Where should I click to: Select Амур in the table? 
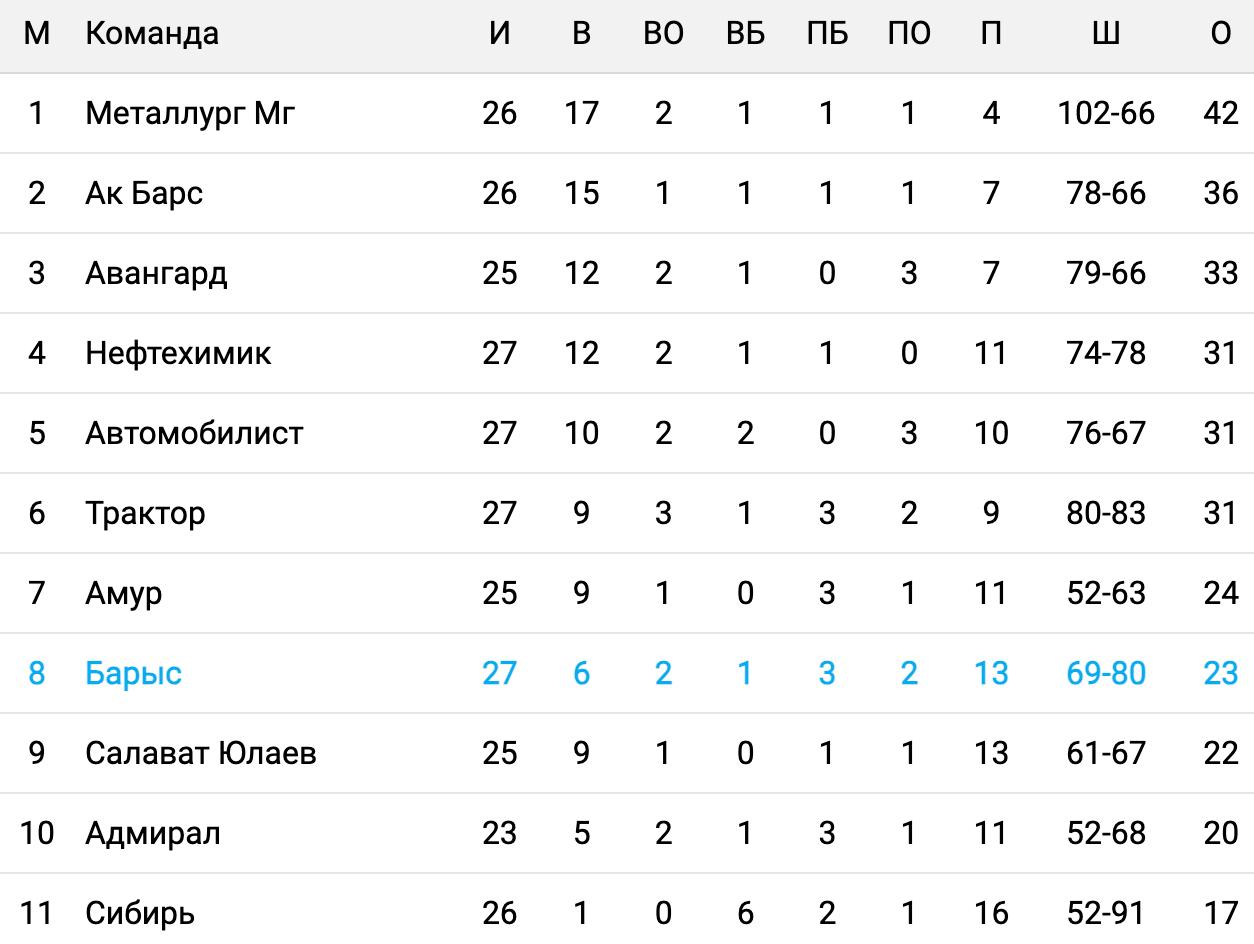pos(123,593)
